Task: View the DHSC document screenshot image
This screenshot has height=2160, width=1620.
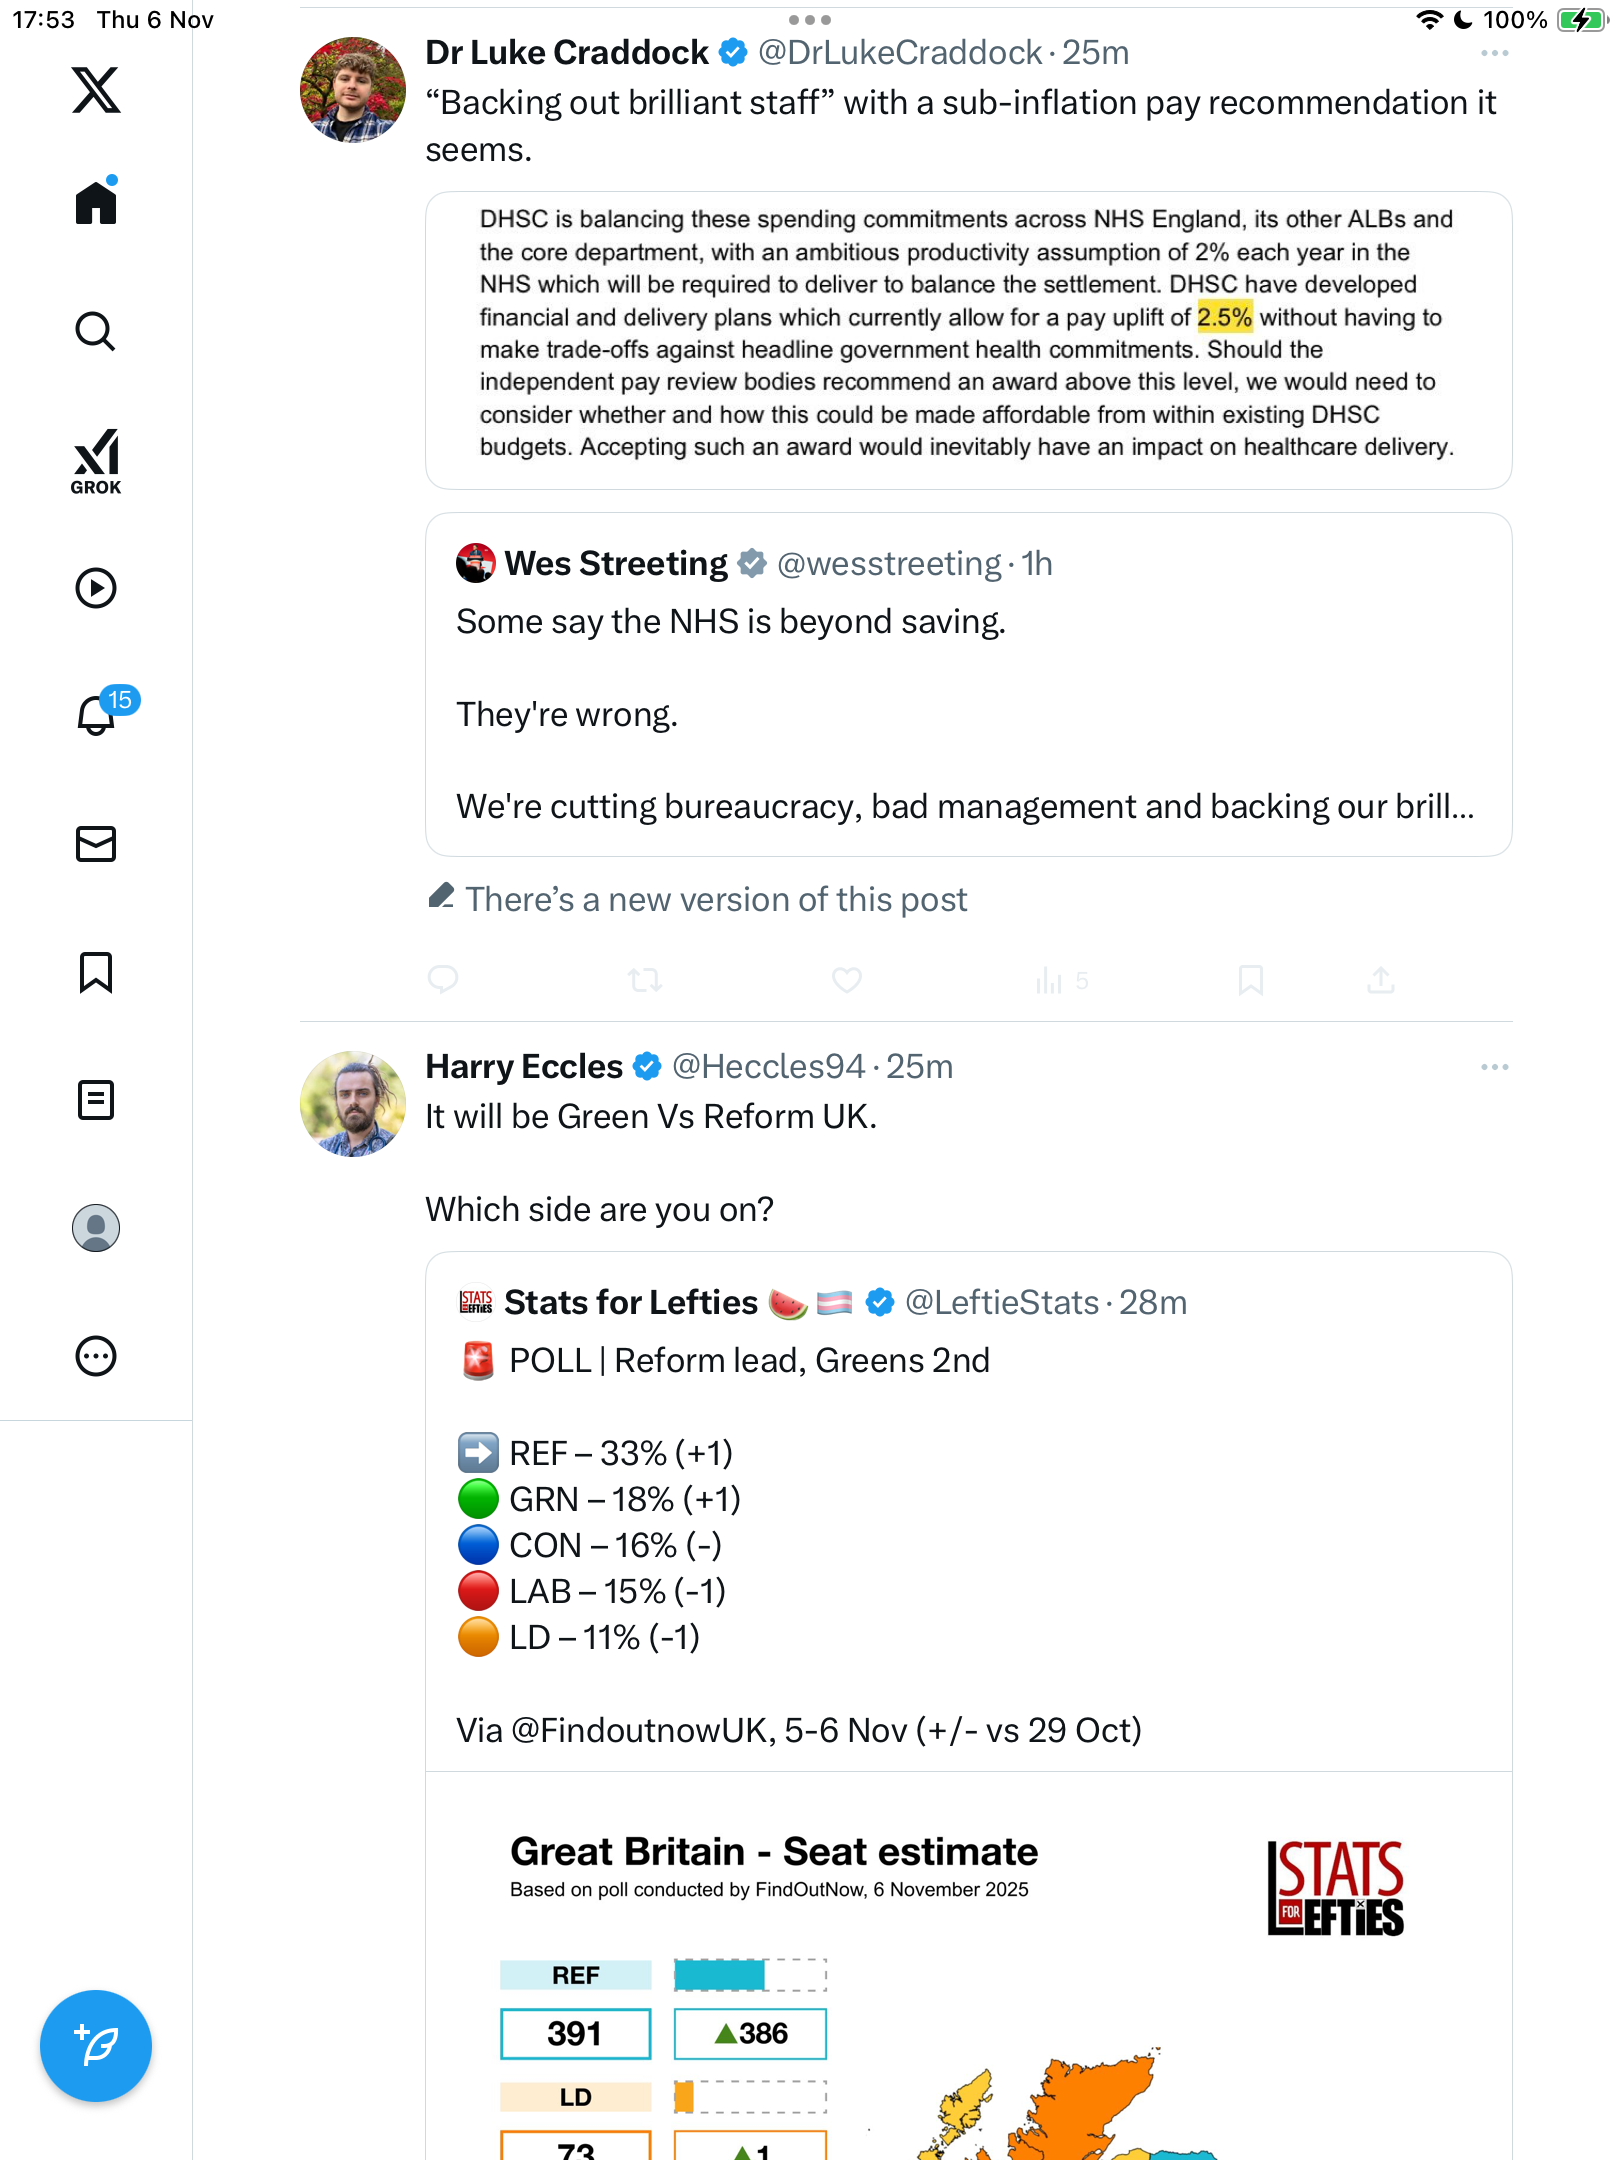Action: pyautogui.click(x=968, y=340)
